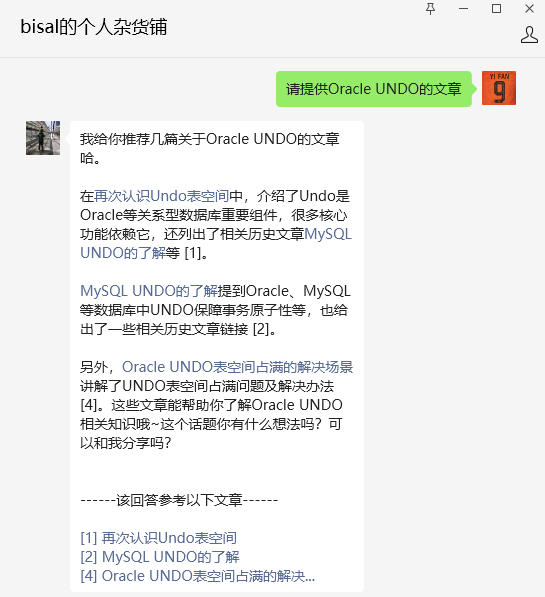Viewport: 545px width, 597px height.
Task: Open Oracle UNDO表空间占满的解决场景 link
Action: [x=237, y=367]
